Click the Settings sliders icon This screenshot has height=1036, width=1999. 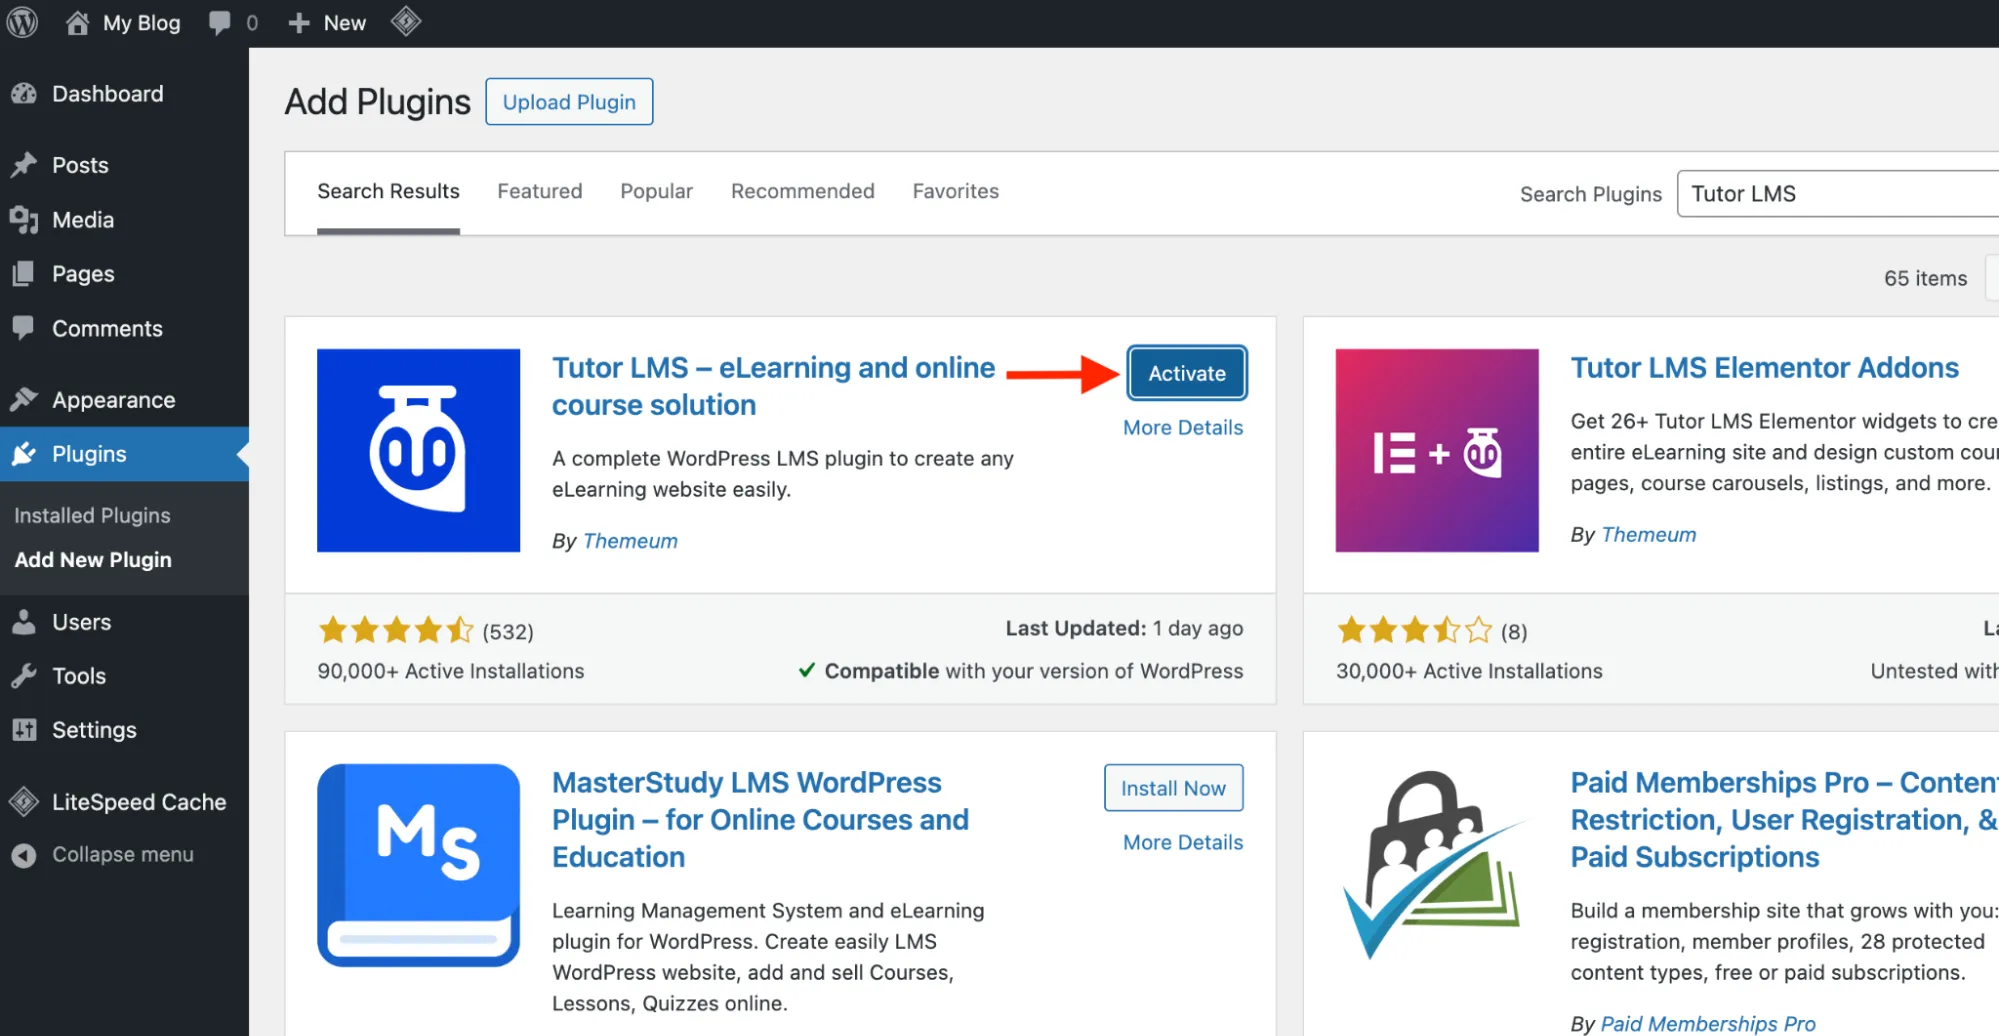tap(24, 730)
